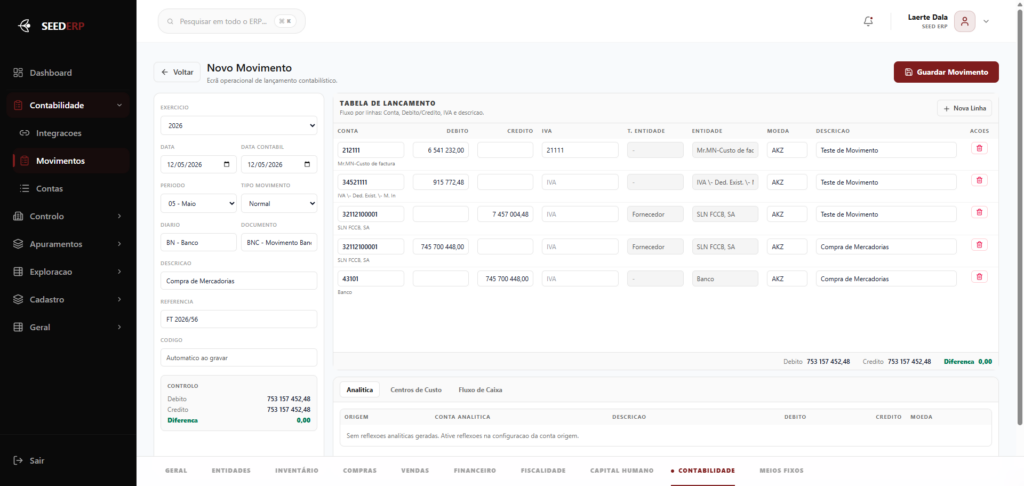Image resolution: width=1024 pixels, height=486 pixels.
Task: Open the Exercicio 2026 dropdown
Action: click(239, 125)
